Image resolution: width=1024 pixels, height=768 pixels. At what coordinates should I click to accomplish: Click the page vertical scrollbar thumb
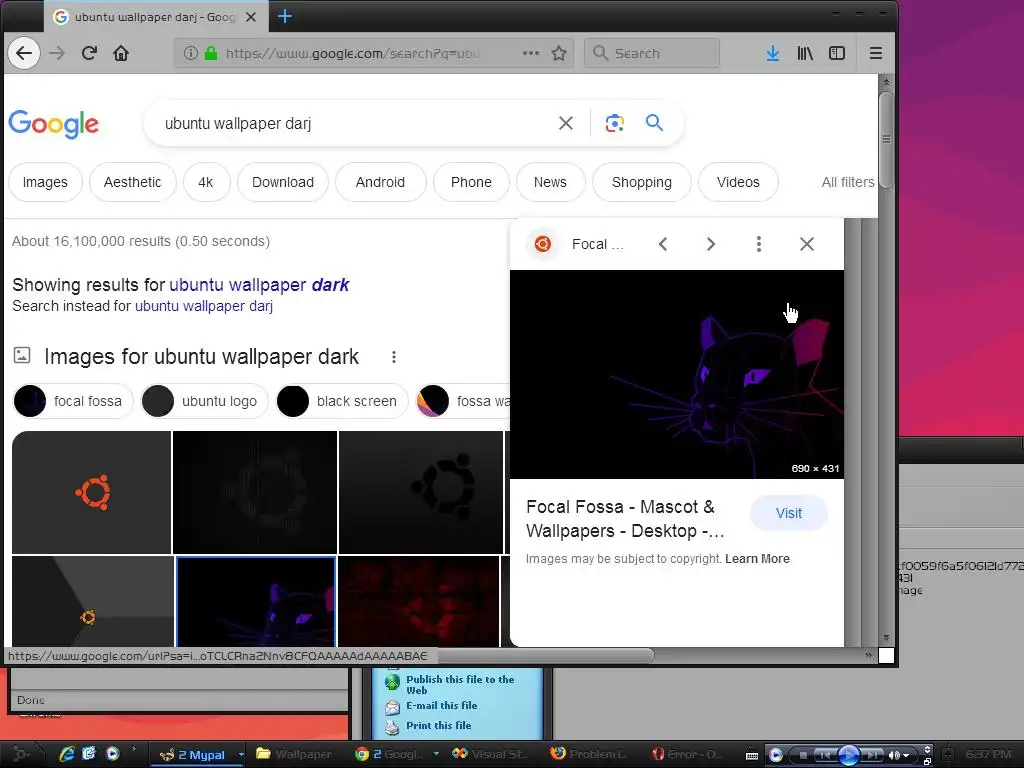[886, 140]
